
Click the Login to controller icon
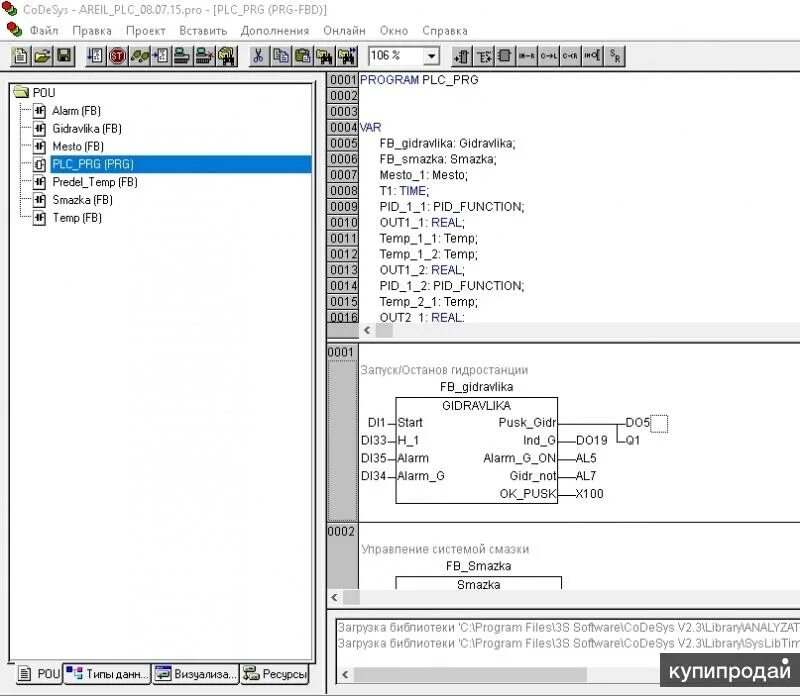click(x=182, y=56)
